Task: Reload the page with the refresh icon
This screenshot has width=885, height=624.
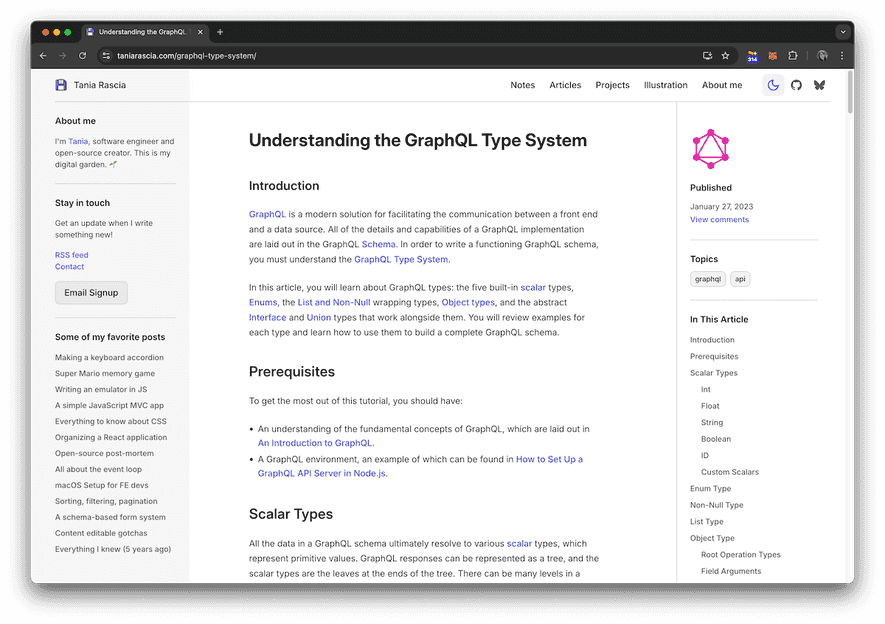Action: coord(82,55)
